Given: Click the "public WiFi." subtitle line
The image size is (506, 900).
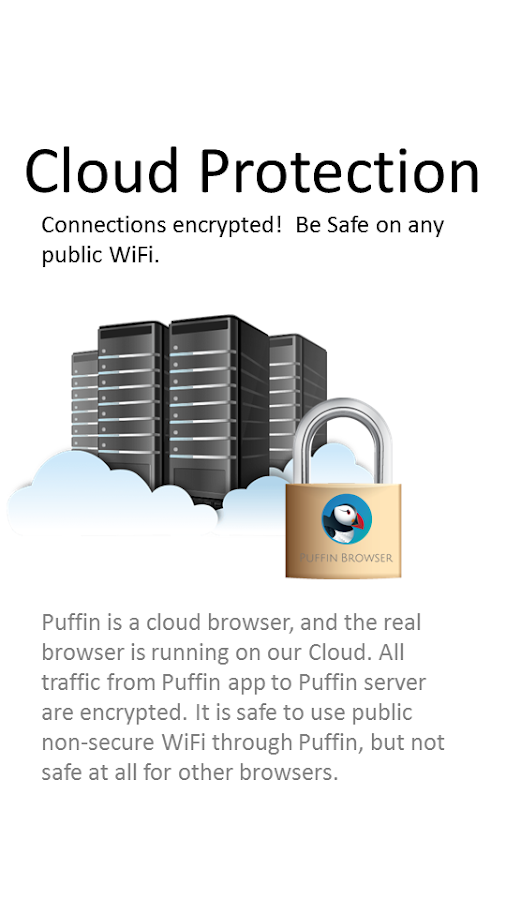Looking at the screenshot, I should [x=100, y=255].
